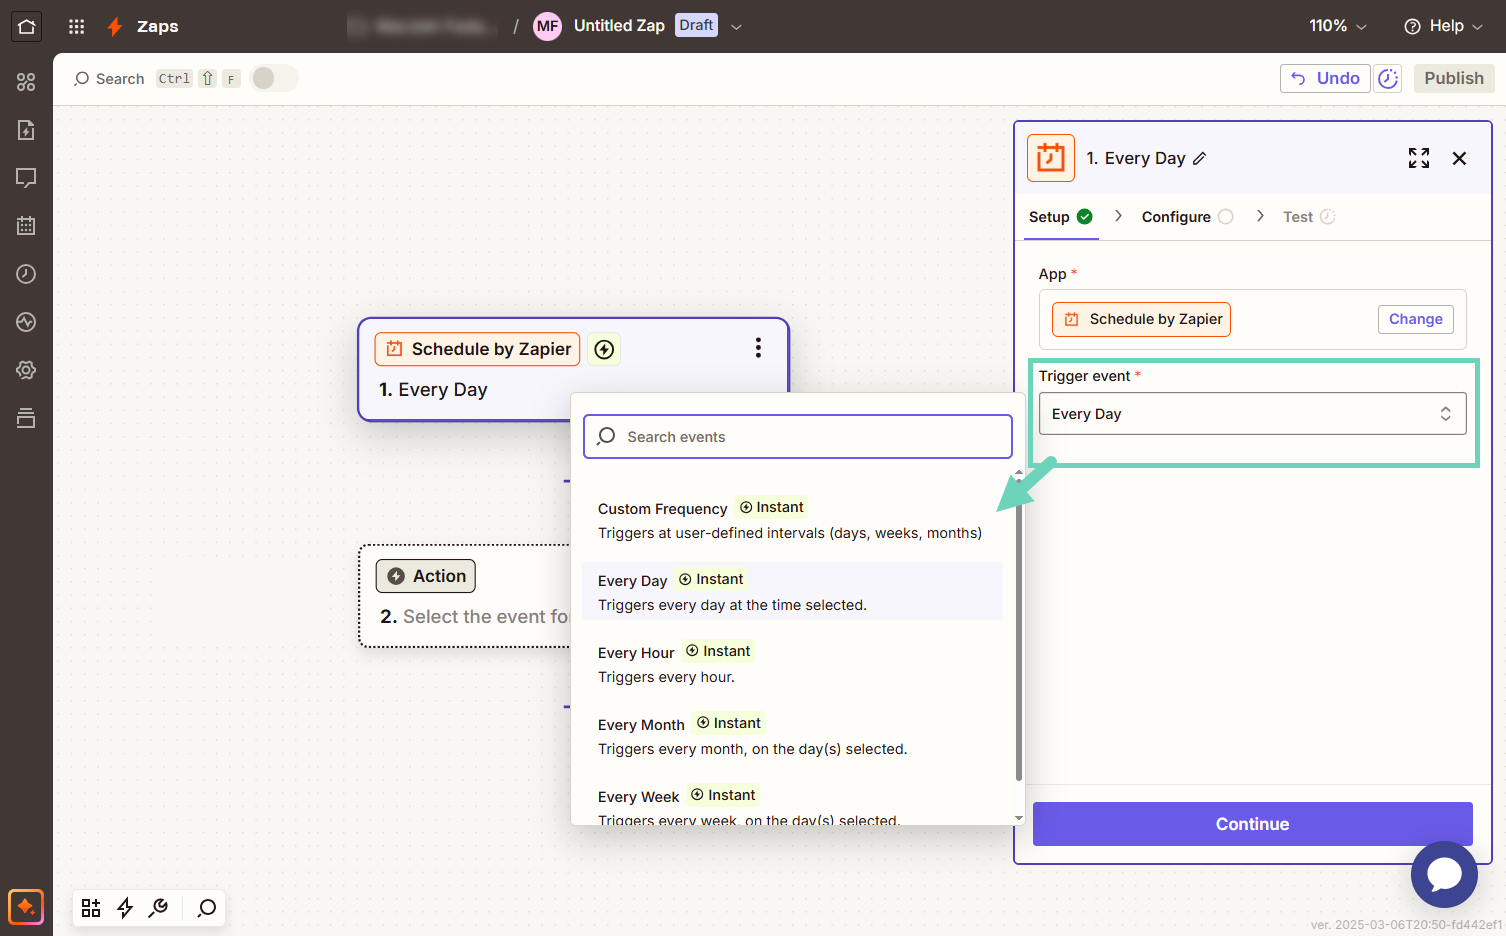Open the apps grid menu icon
This screenshot has height=936, width=1506.
[76, 26]
